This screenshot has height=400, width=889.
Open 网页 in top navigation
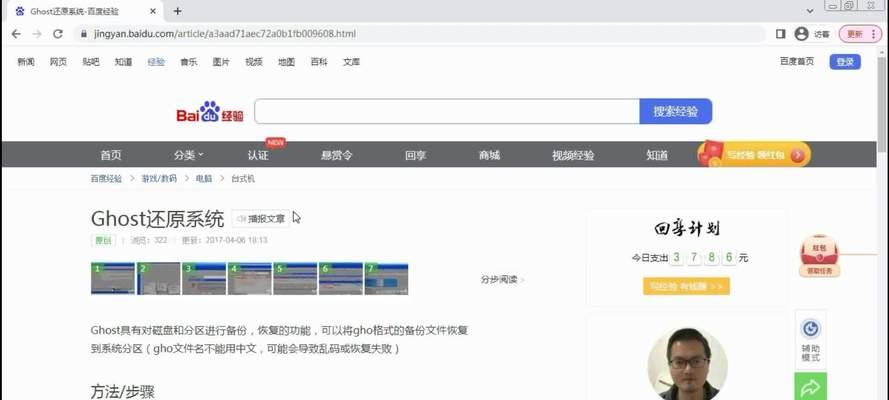pos(58,62)
